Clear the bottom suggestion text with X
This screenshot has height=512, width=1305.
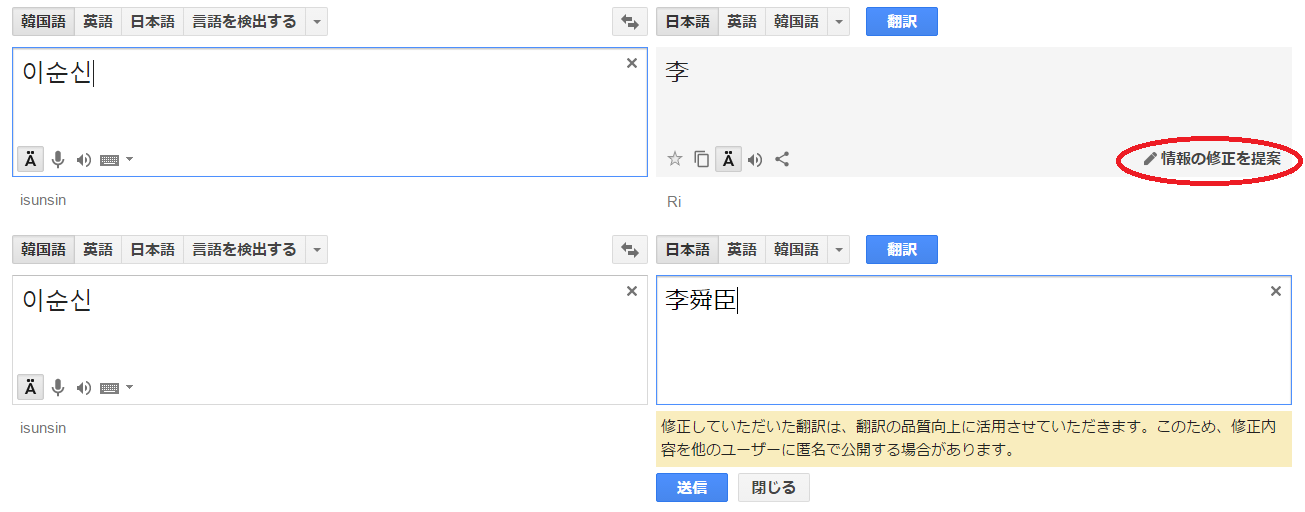1275,291
